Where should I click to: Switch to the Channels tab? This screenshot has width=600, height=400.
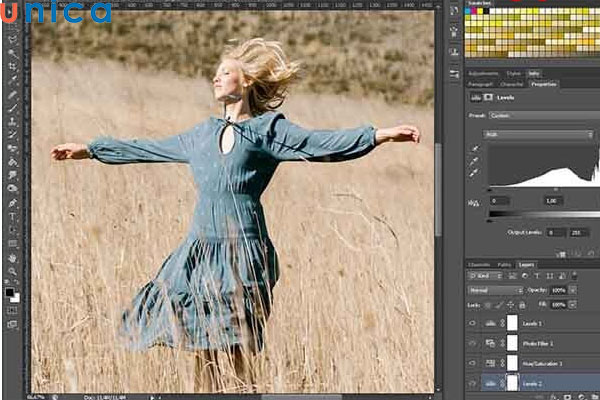tap(479, 265)
